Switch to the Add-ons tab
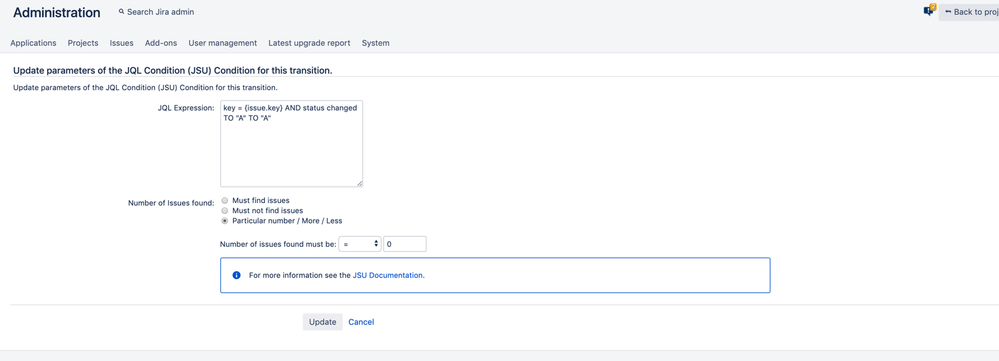This screenshot has width=999, height=361. [161, 43]
